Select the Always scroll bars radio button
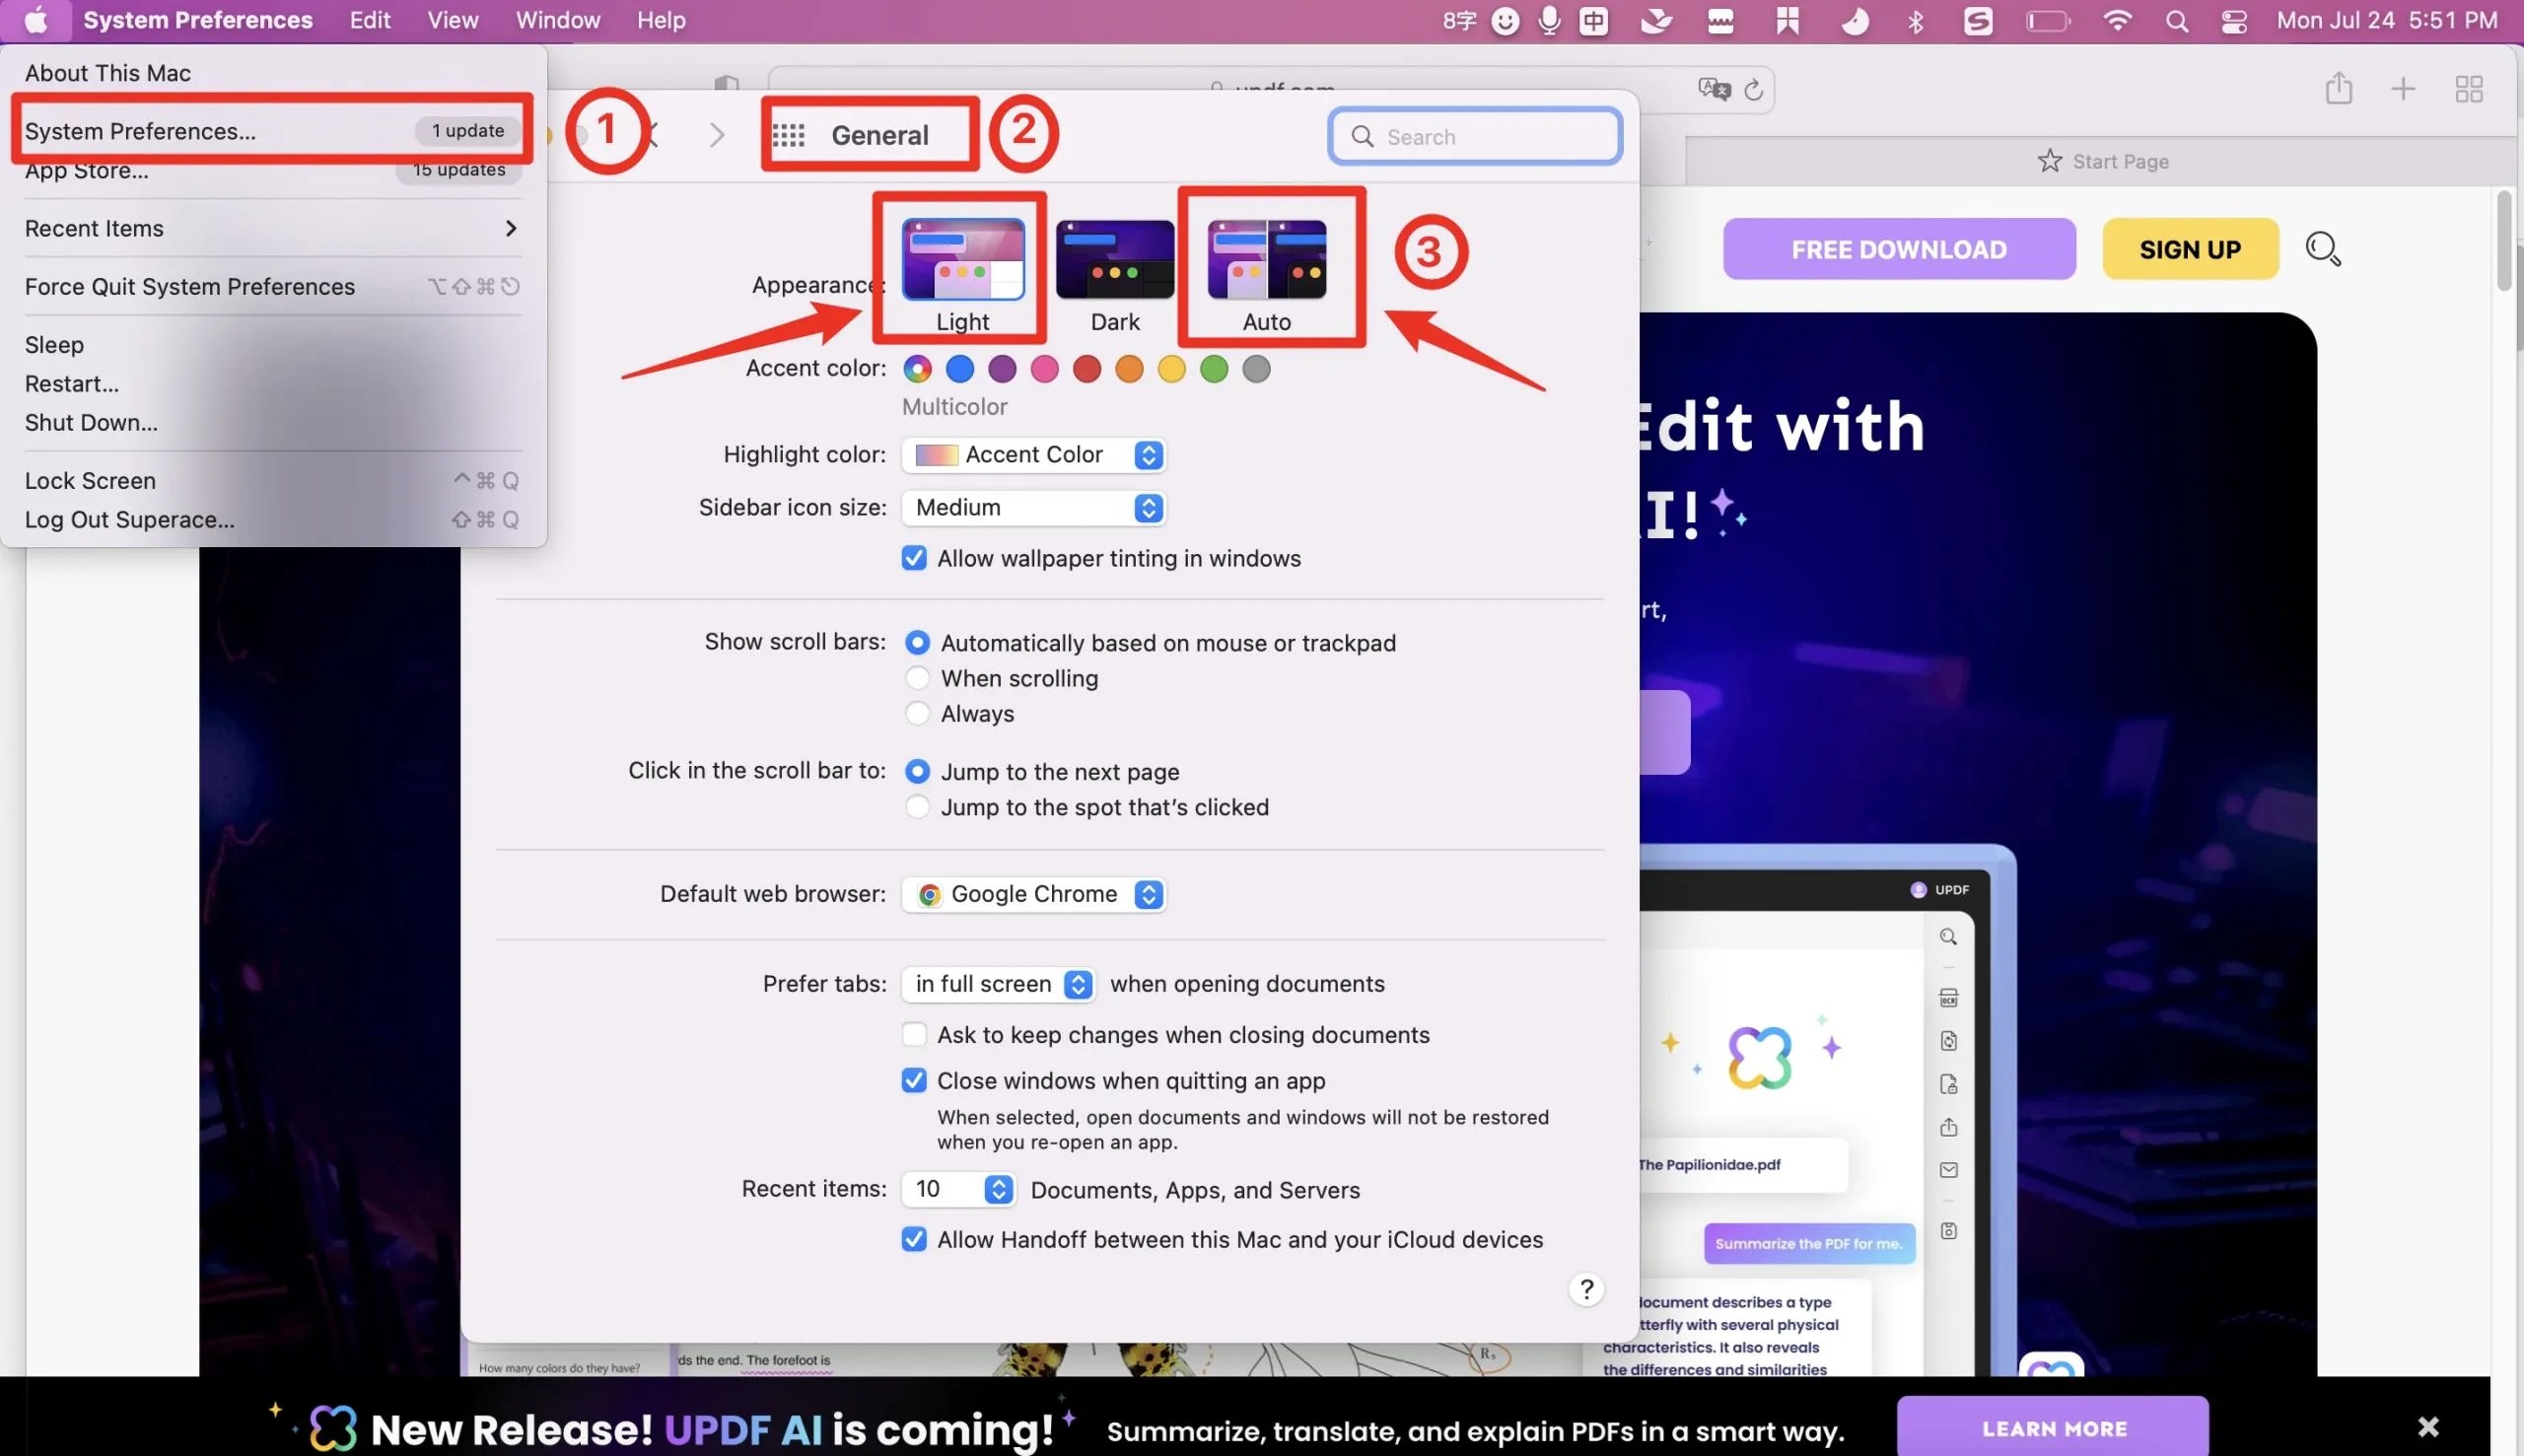The image size is (2524, 1456). (x=916, y=713)
